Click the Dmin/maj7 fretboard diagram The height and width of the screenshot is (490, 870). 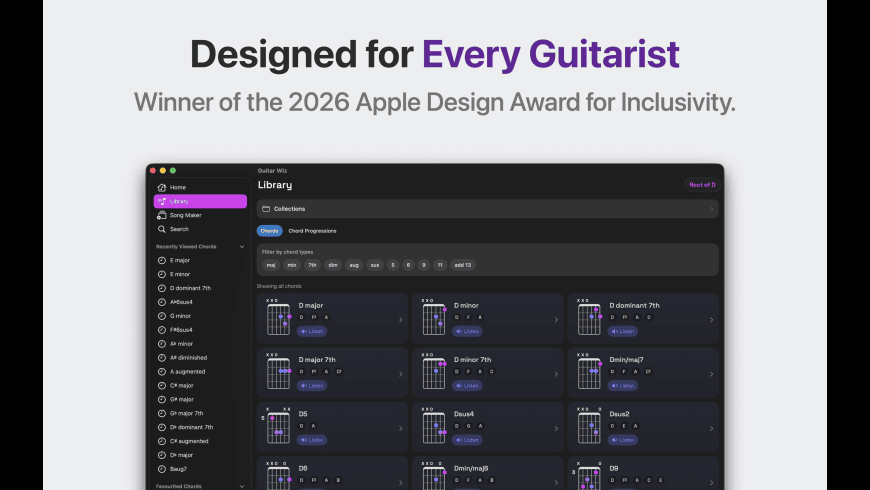589,371
